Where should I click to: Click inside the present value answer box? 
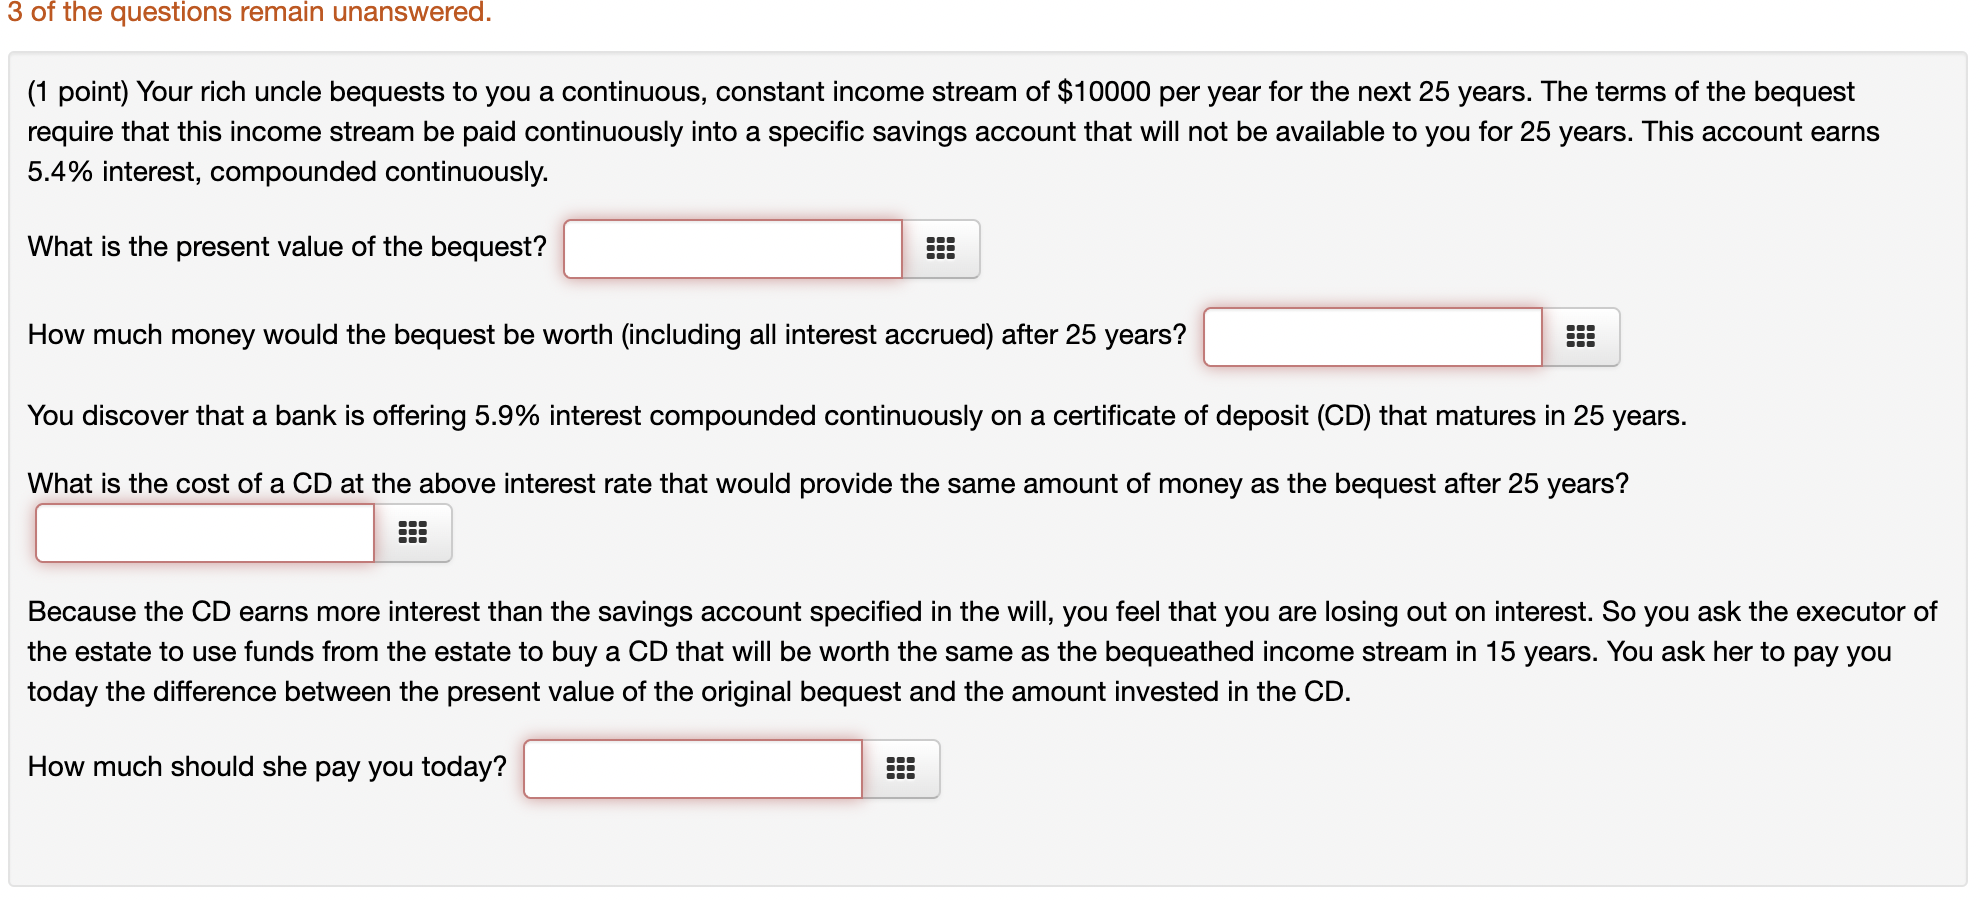pyautogui.click(x=732, y=249)
